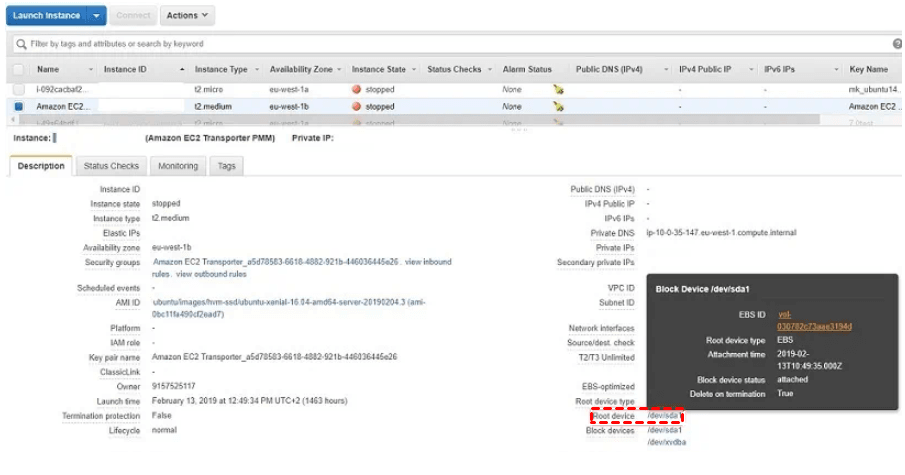Click the Launch time value February 13, 2019
905x475 pixels.
(249, 401)
